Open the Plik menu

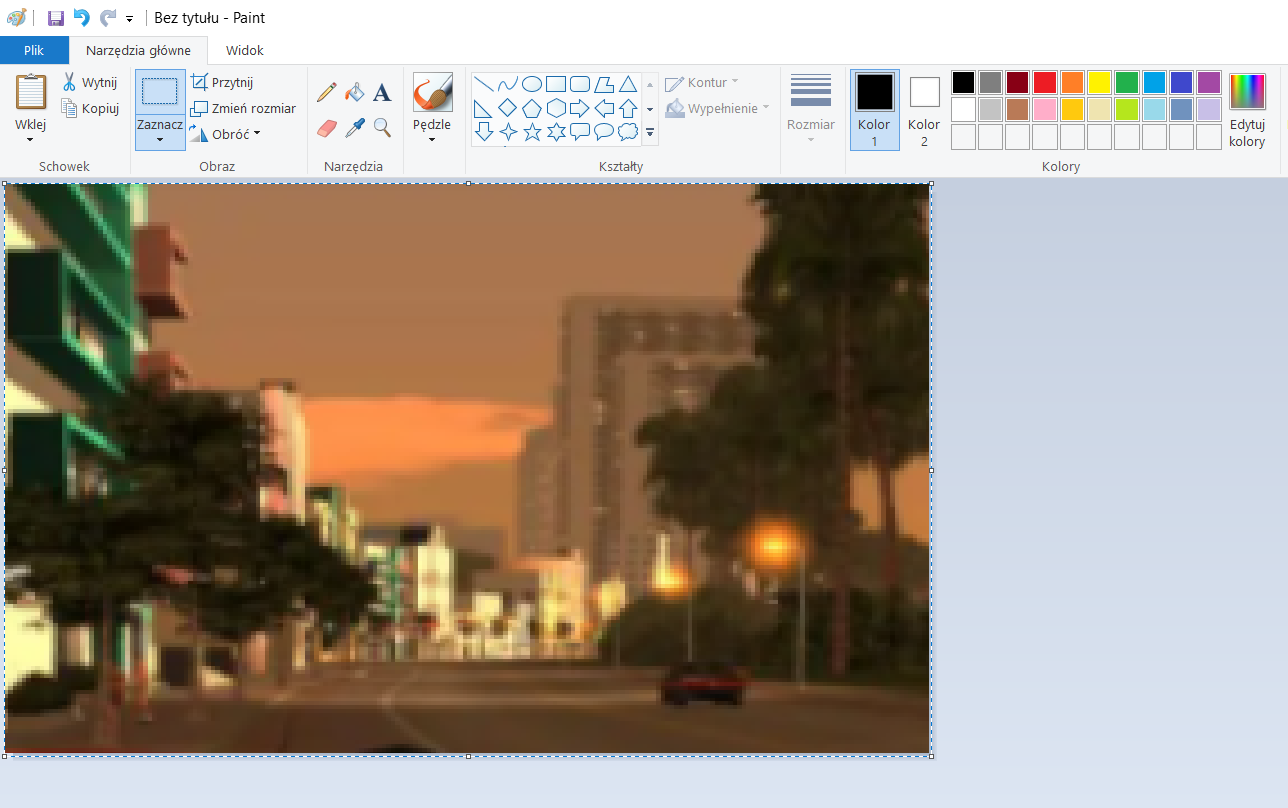pyautogui.click(x=34, y=50)
